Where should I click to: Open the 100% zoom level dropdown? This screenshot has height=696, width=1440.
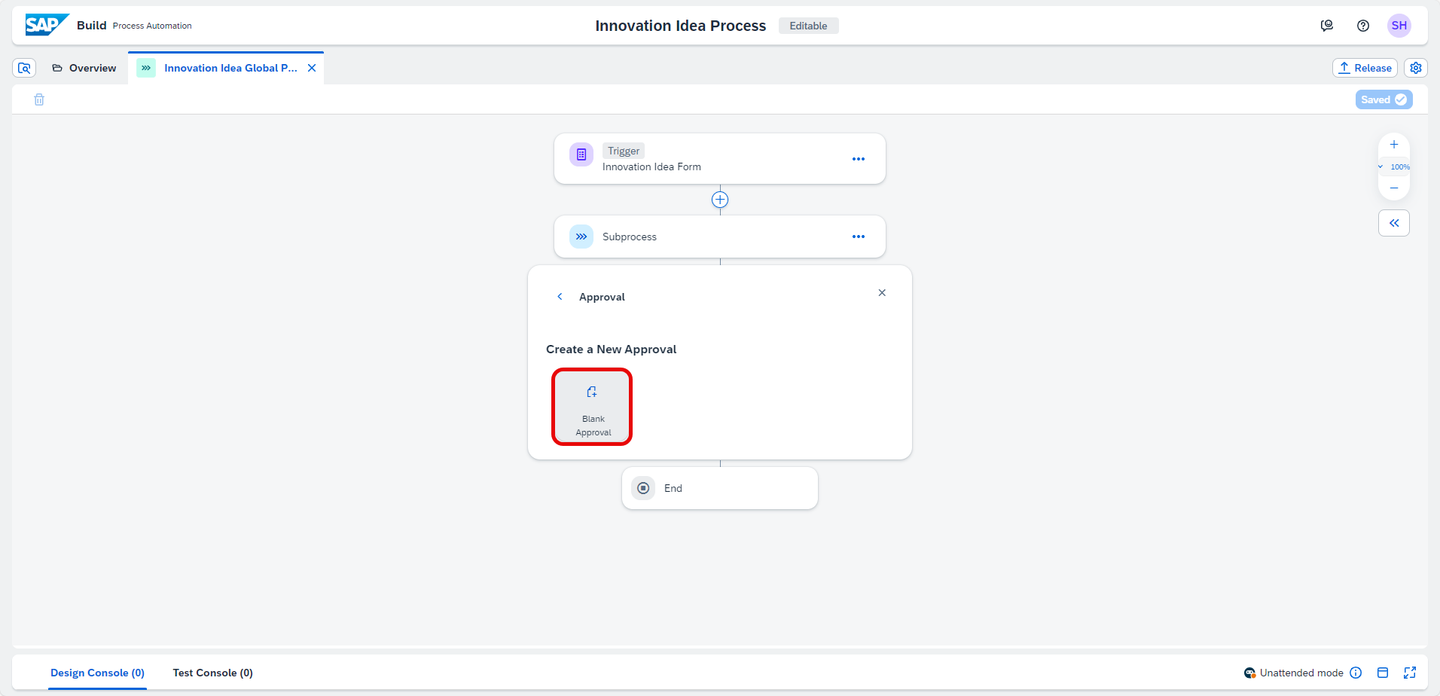click(x=1394, y=167)
